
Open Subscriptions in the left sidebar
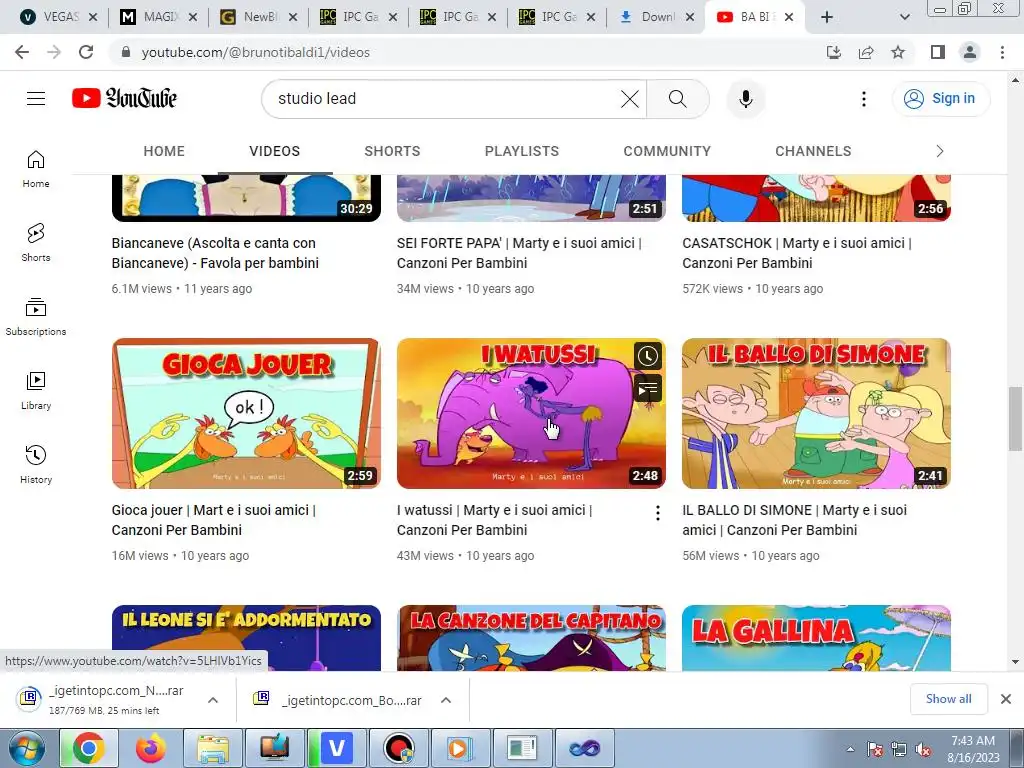pos(36,317)
